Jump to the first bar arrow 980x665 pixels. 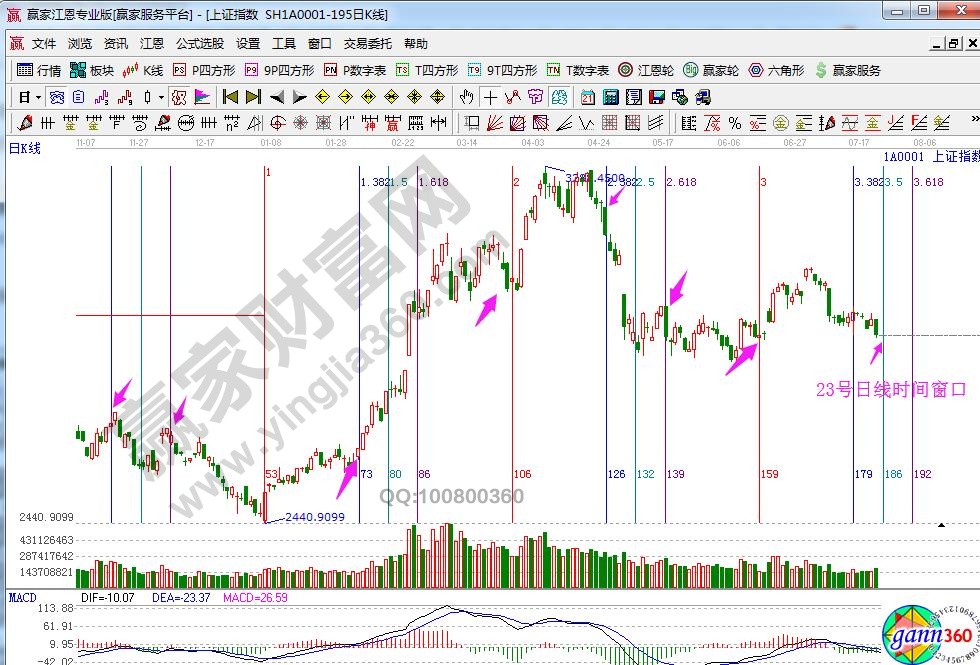click(x=230, y=97)
